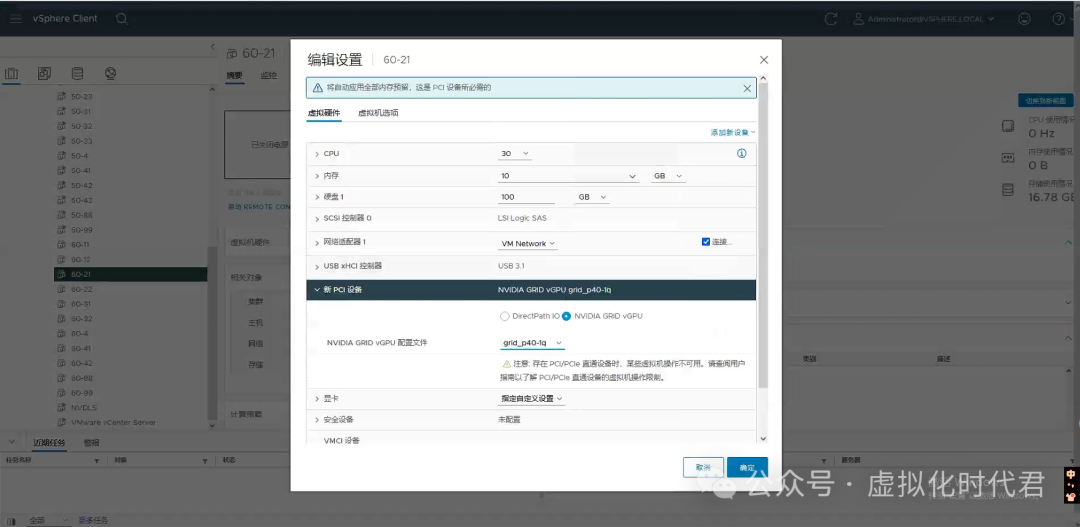Viewport: 1080px width, 527px height.
Task: Click the CPU row info icon
Action: tap(742, 154)
